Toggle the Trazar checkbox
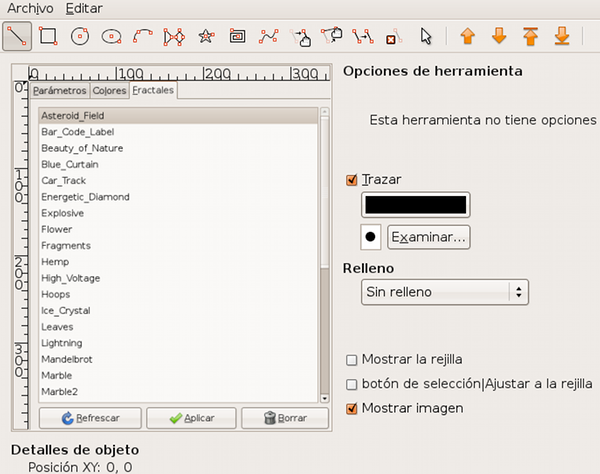600x474 pixels. (x=351, y=180)
